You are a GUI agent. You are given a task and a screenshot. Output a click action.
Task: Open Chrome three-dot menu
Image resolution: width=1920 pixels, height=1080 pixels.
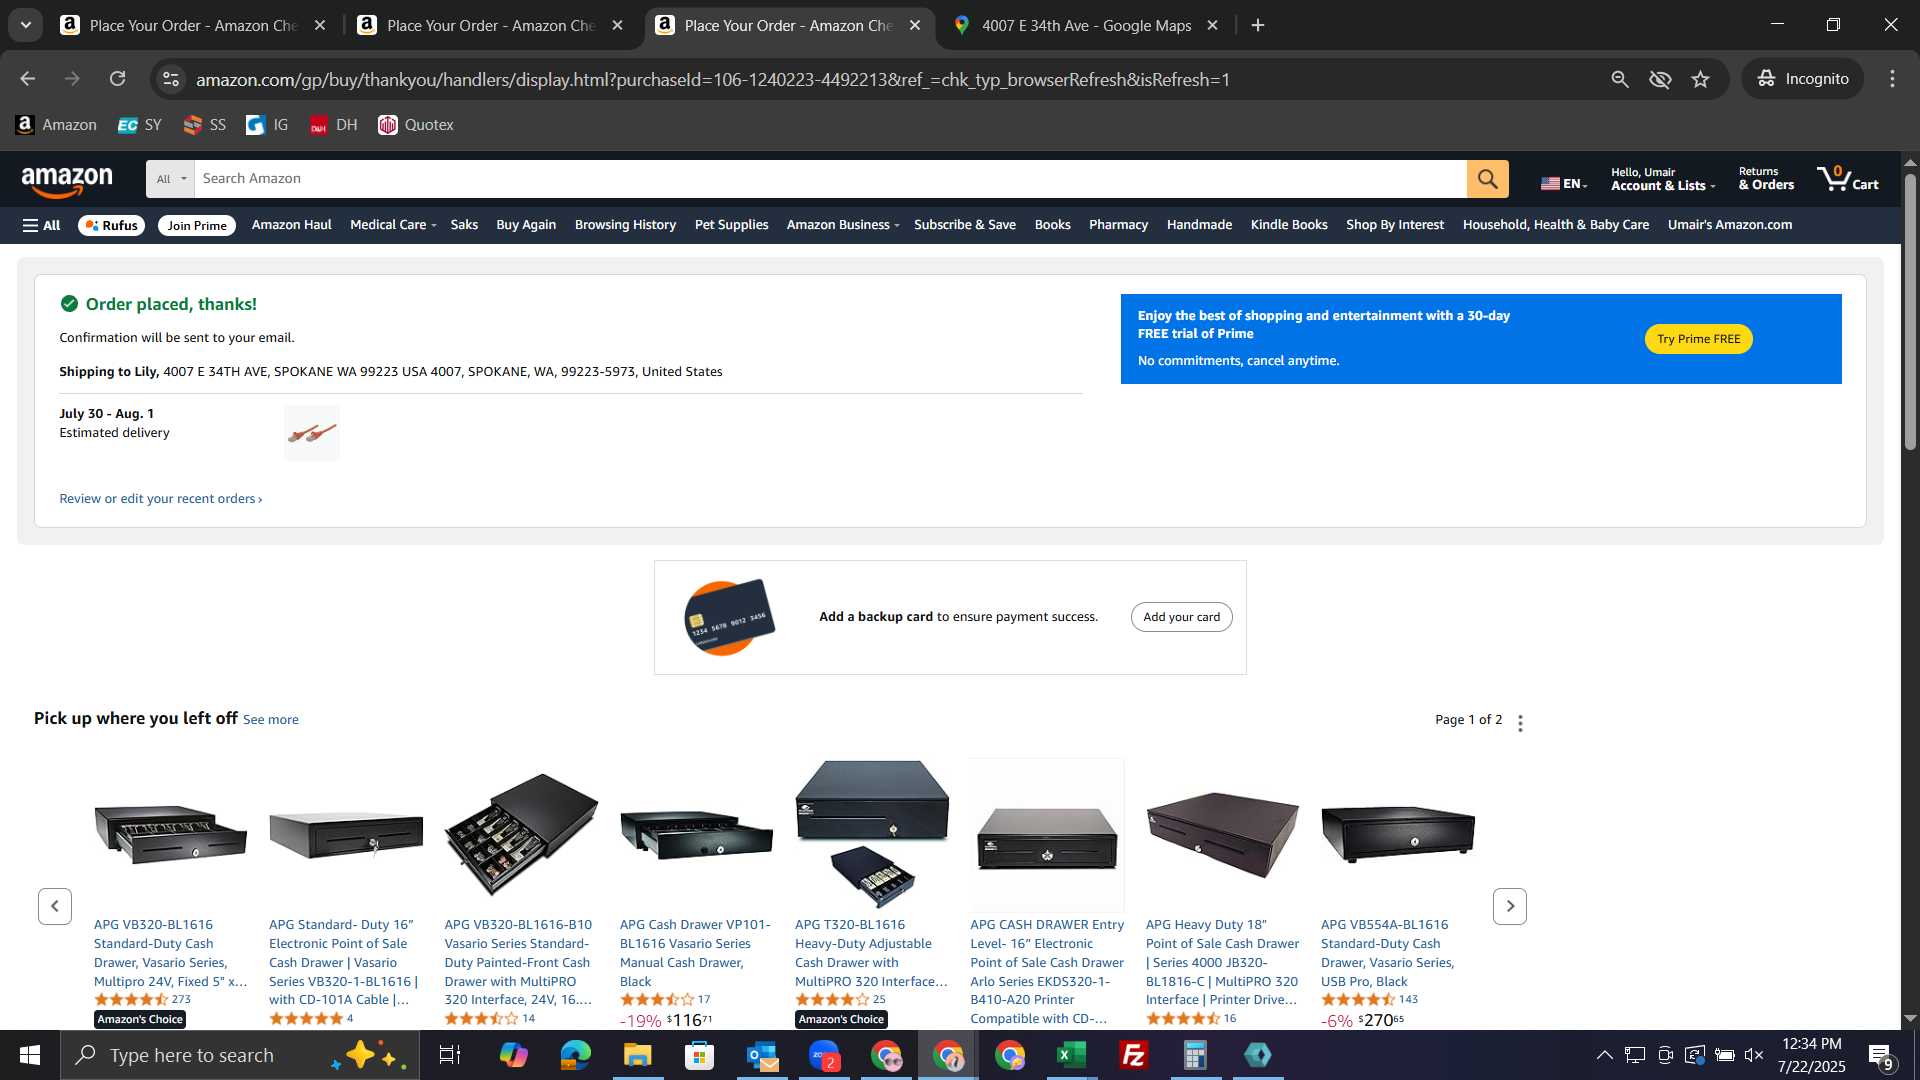(x=1892, y=79)
